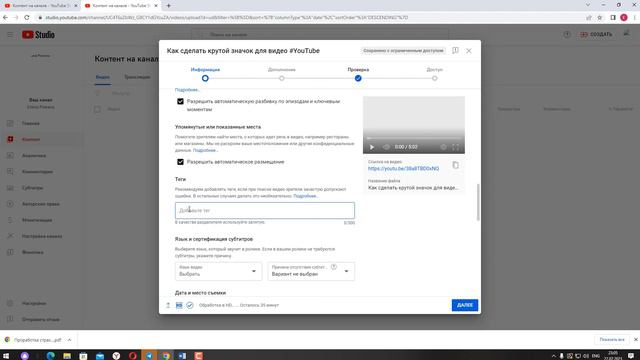Image resolution: width=640 pixels, height=360 pixels.
Task: Click the YouTube Studio logo
Action: coord(38,35)
